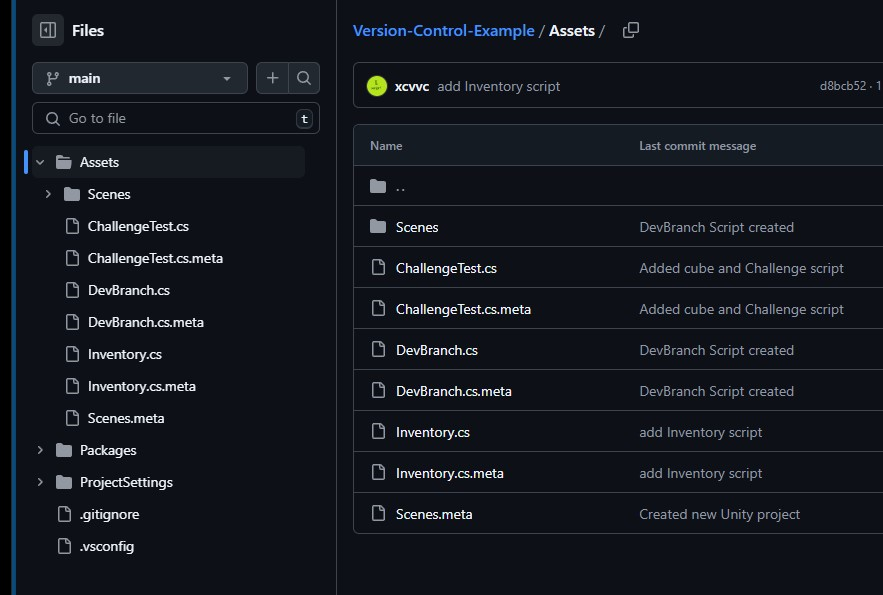
Task: Open Inventory.cs in file tree
Action: coord(124,355)
